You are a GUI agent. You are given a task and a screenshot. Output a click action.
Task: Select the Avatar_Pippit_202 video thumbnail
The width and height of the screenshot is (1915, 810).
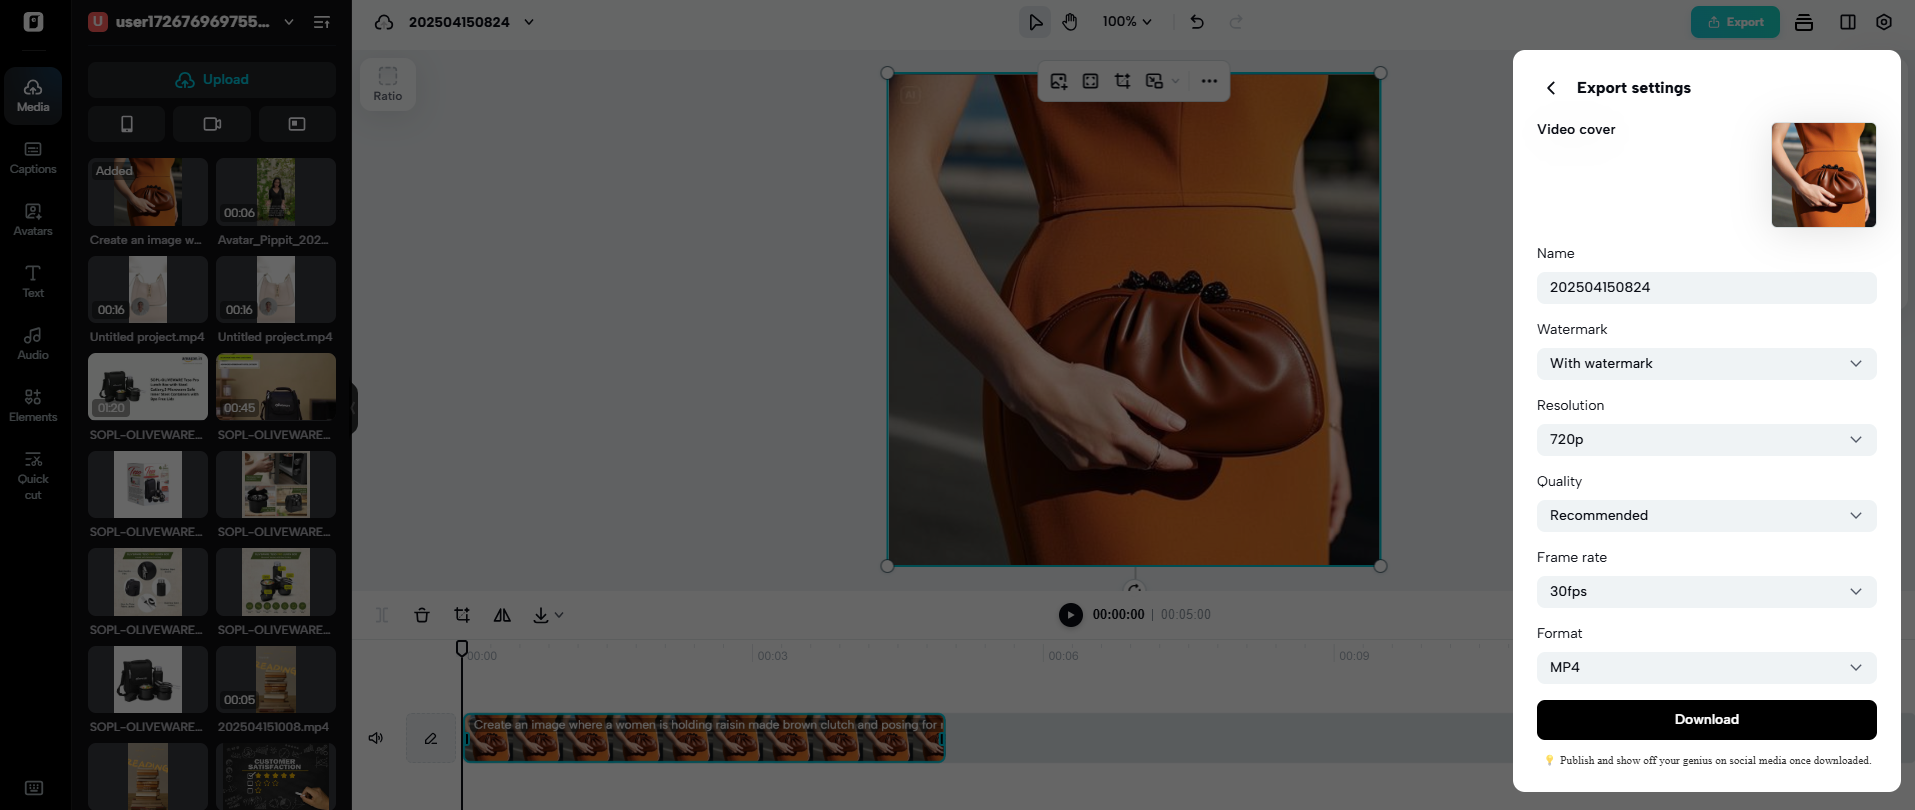click(276, 192)
